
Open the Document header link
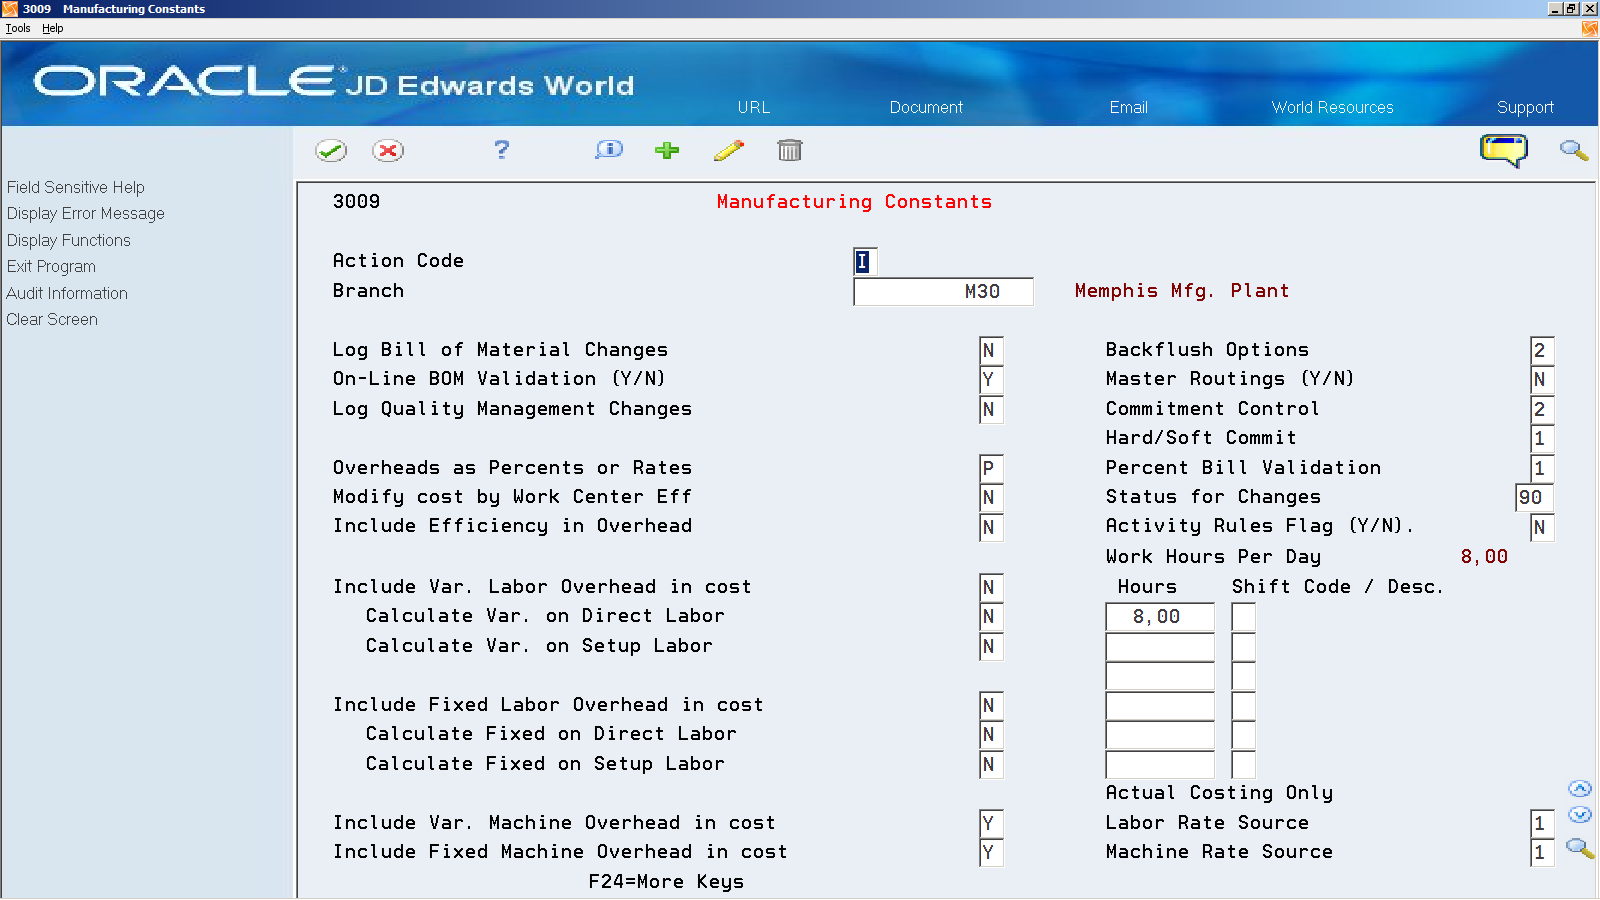coord(926,107)
